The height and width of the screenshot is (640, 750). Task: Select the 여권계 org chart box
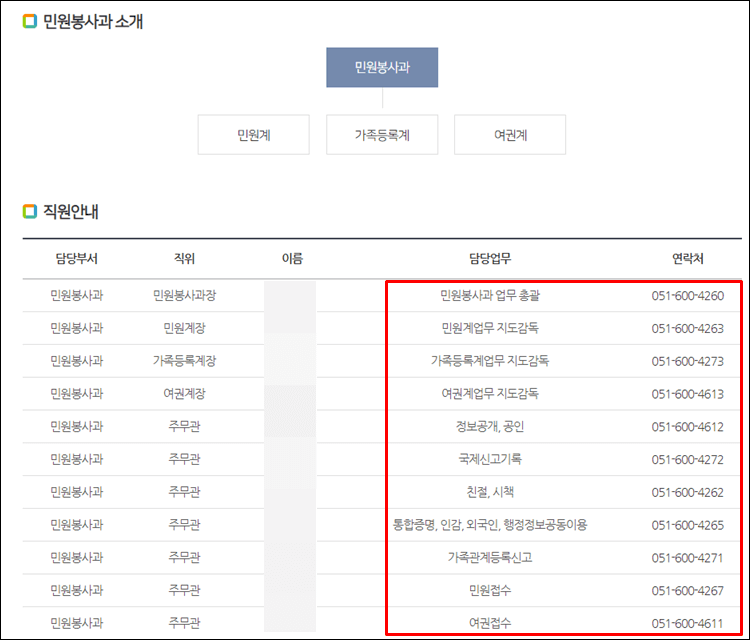tap(510, 135)
